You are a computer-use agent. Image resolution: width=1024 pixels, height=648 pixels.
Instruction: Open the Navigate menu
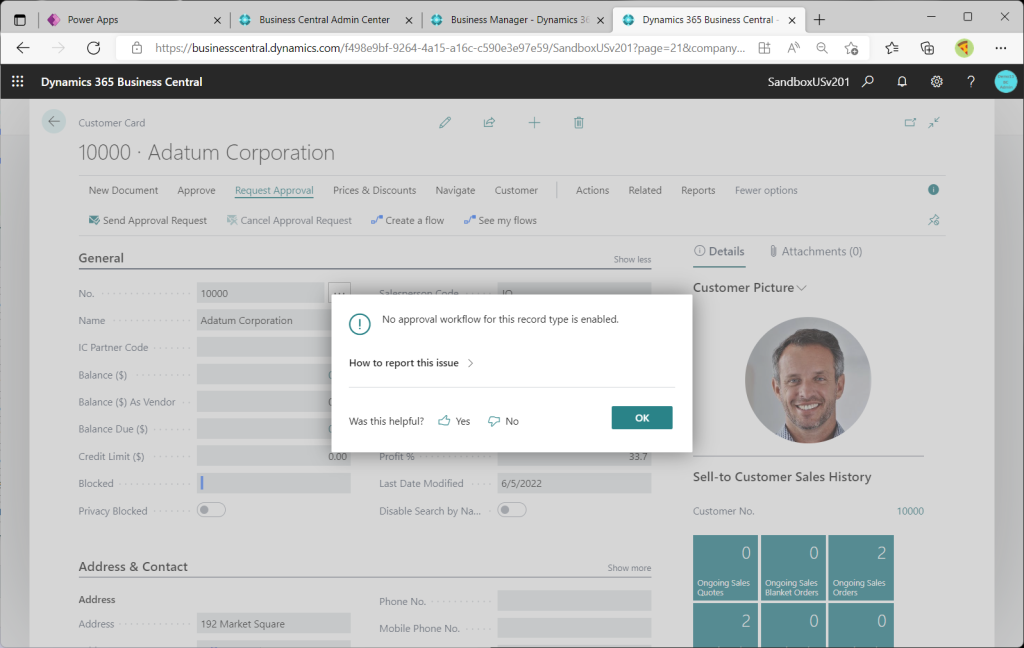point(455,190)
